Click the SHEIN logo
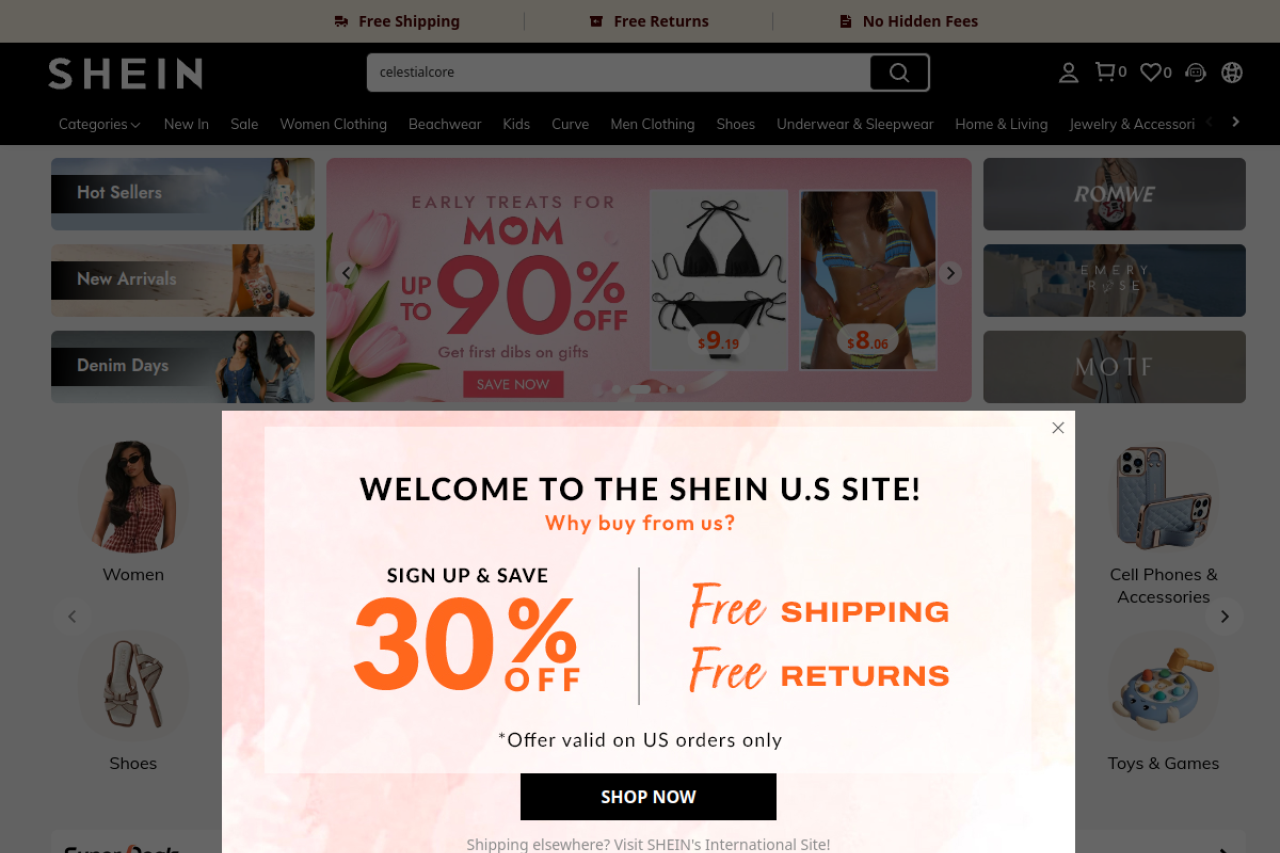Image resolution: width=1280 pixels, height=853 pixels. [x=125, y=73]
